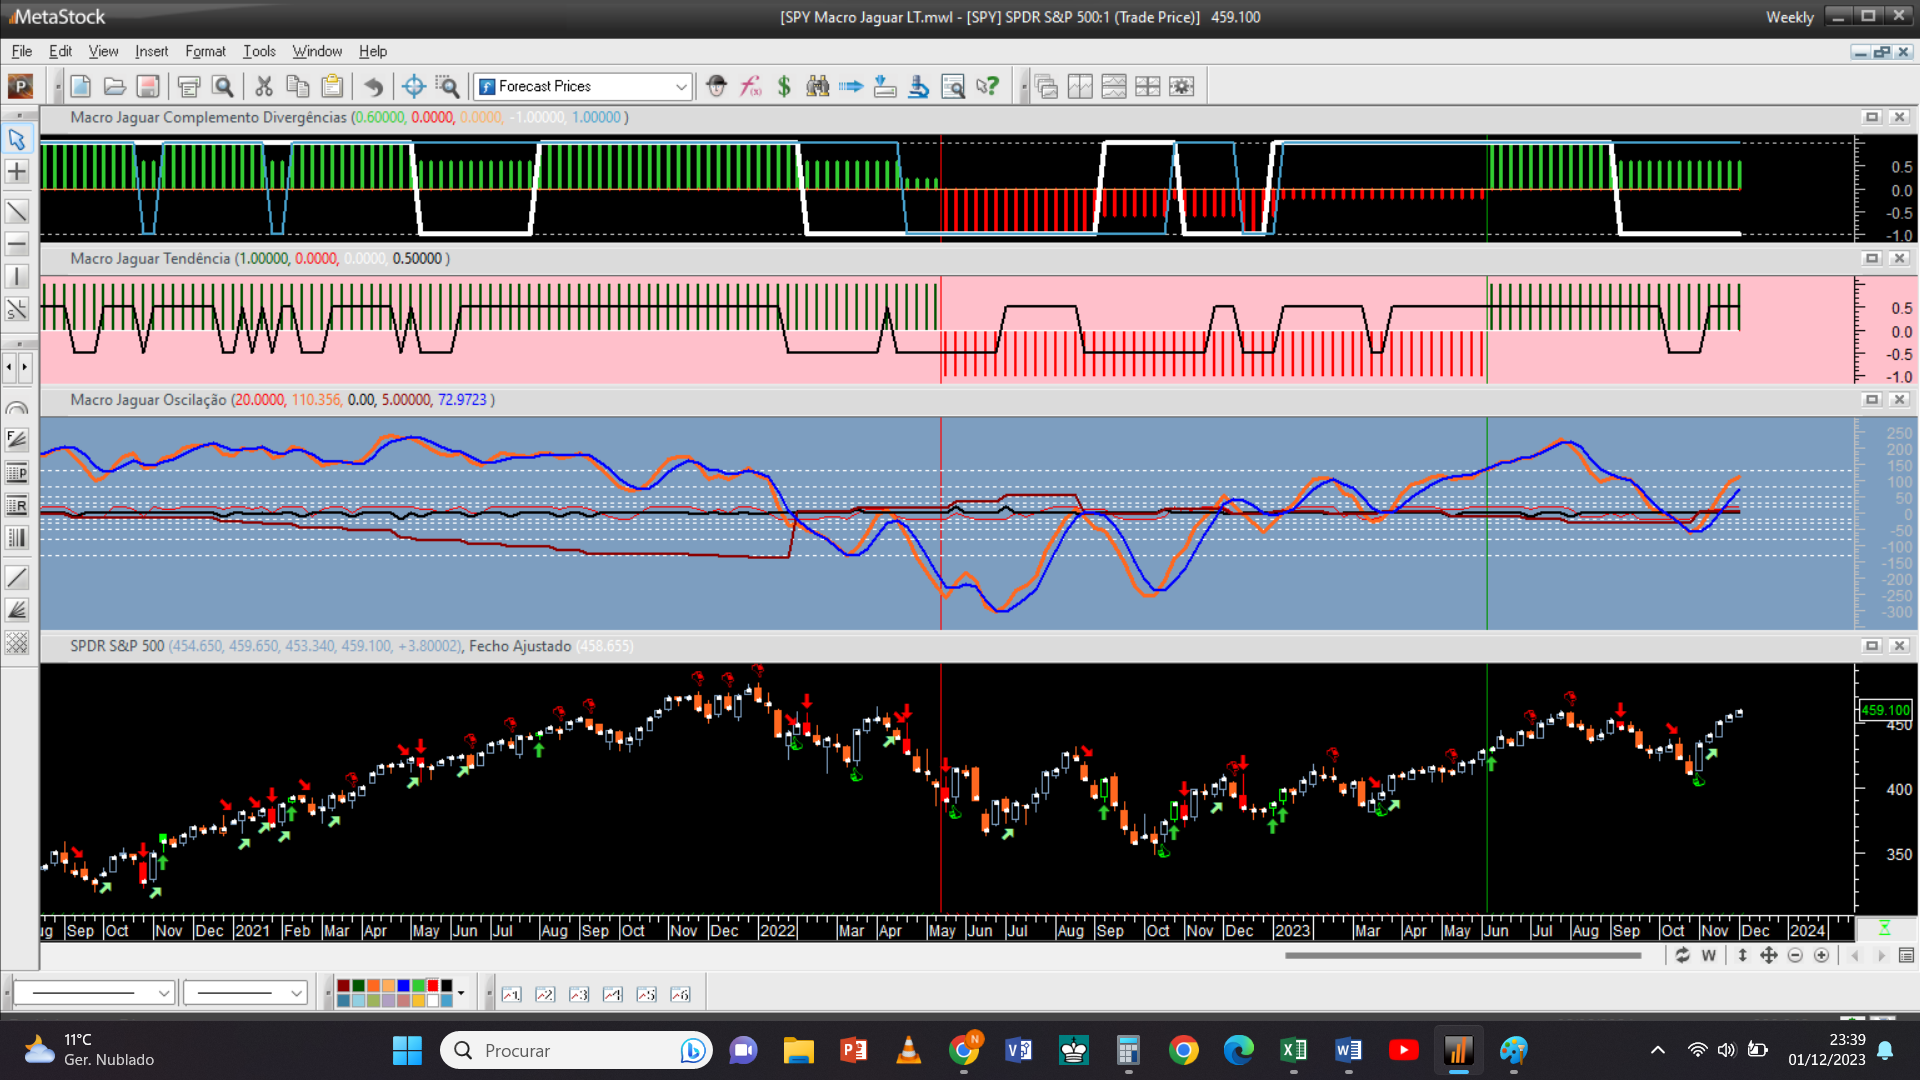1920x1080 pixels.
Task: Expand the color palette arrow
Action: [x=461, y=994]
